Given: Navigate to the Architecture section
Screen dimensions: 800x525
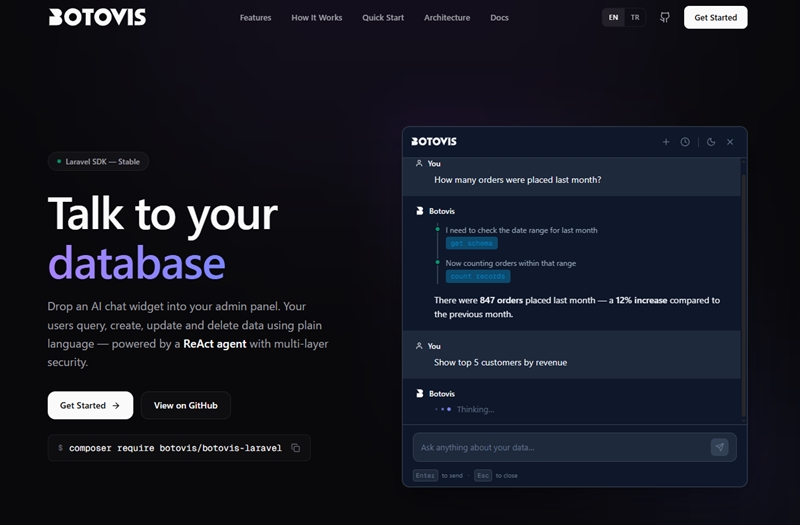Looking at the screenshot, I should [x=447, y=18].
